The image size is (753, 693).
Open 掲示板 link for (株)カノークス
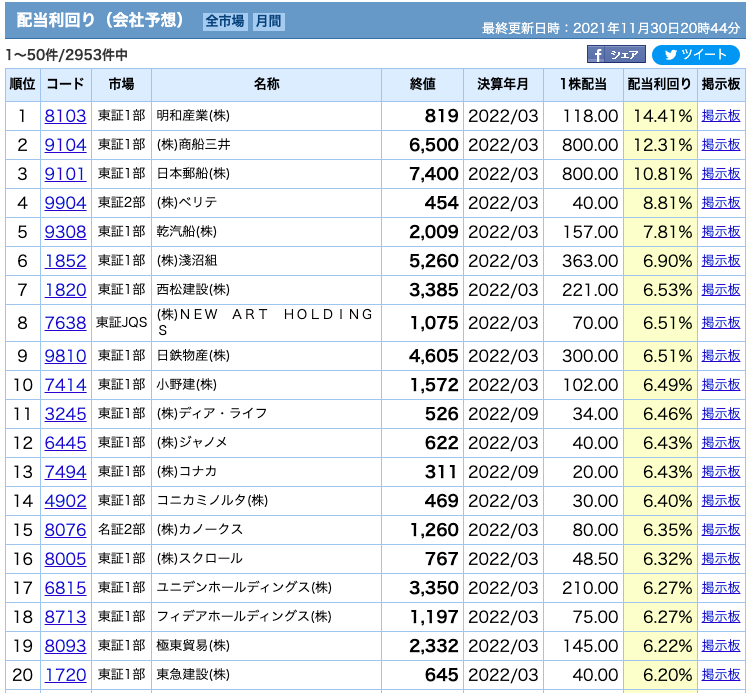720,530
